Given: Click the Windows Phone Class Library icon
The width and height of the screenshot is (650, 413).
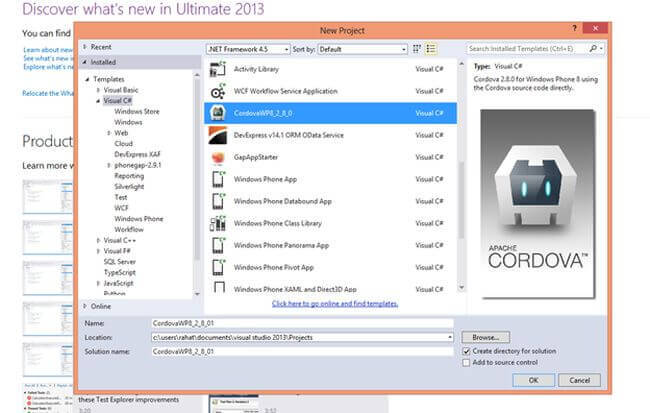Looking at the screenshot, I should [x=218, y=223].
